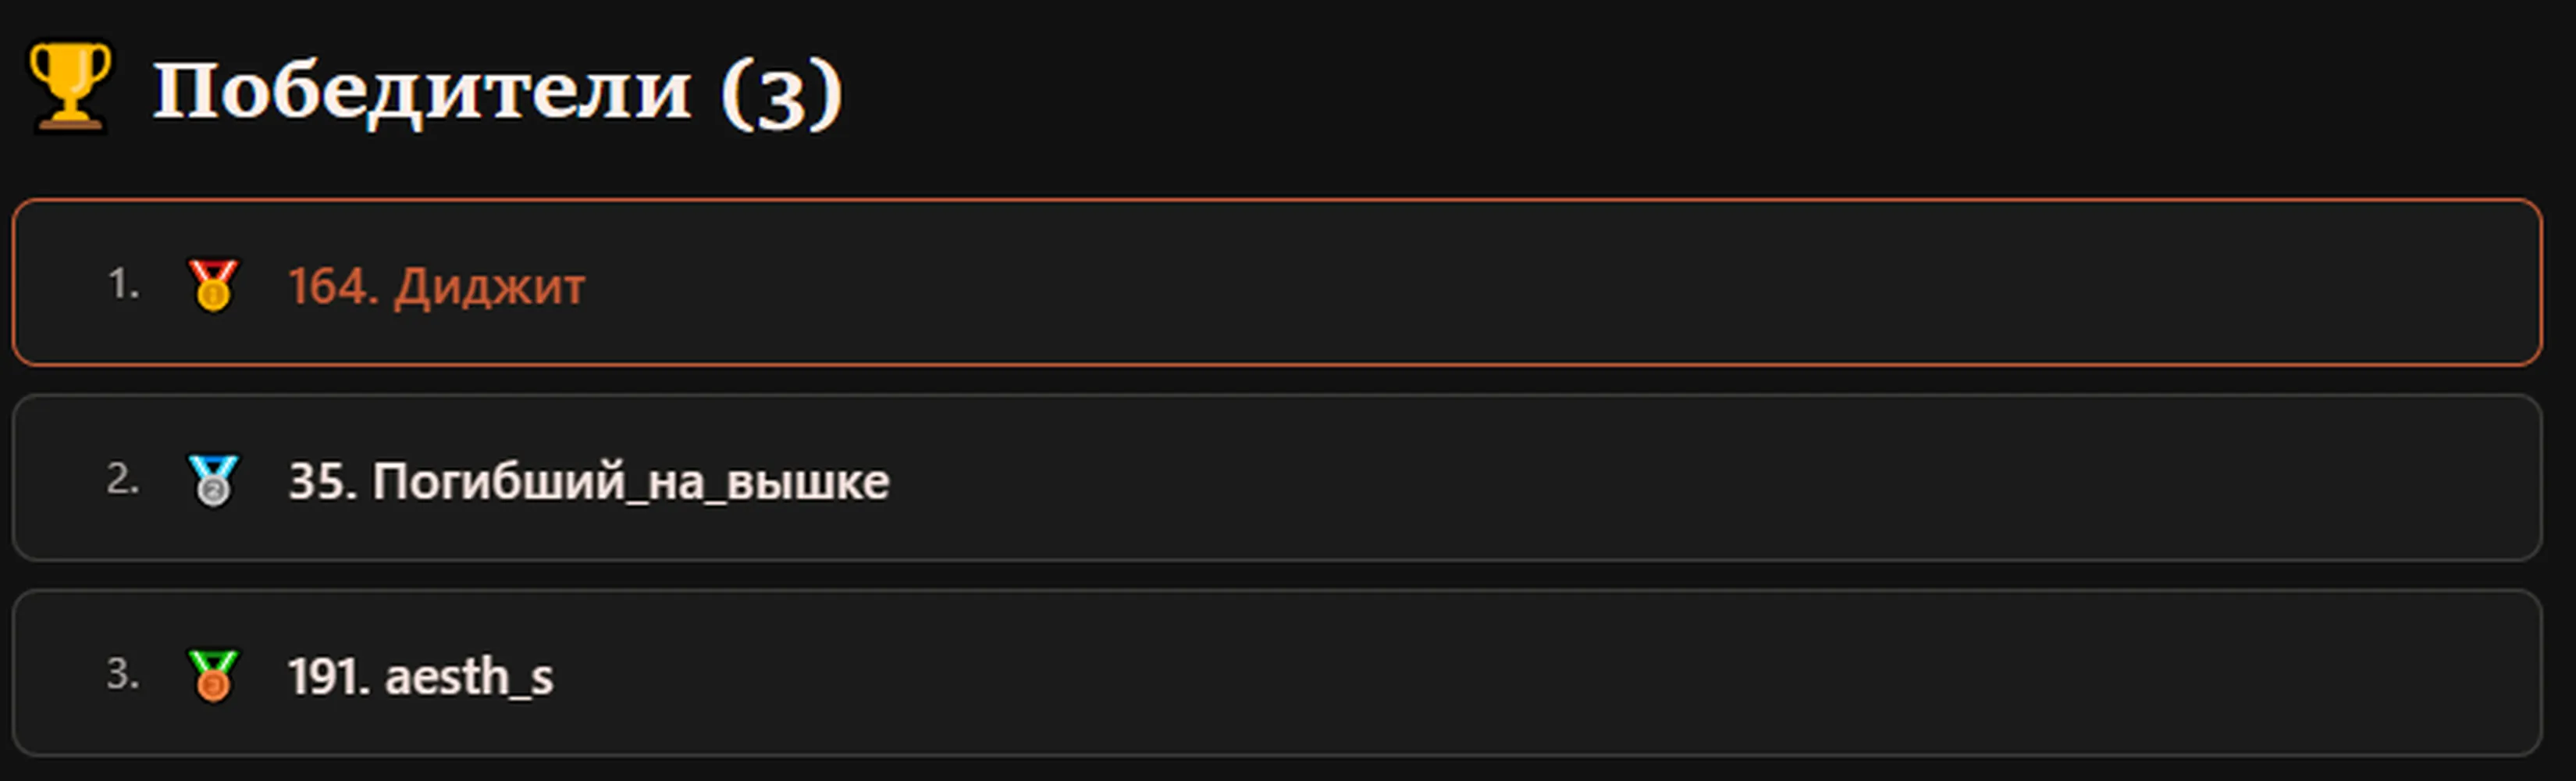
Task: Click the bronze third-place medal icon
Action: tap(213, 675)
